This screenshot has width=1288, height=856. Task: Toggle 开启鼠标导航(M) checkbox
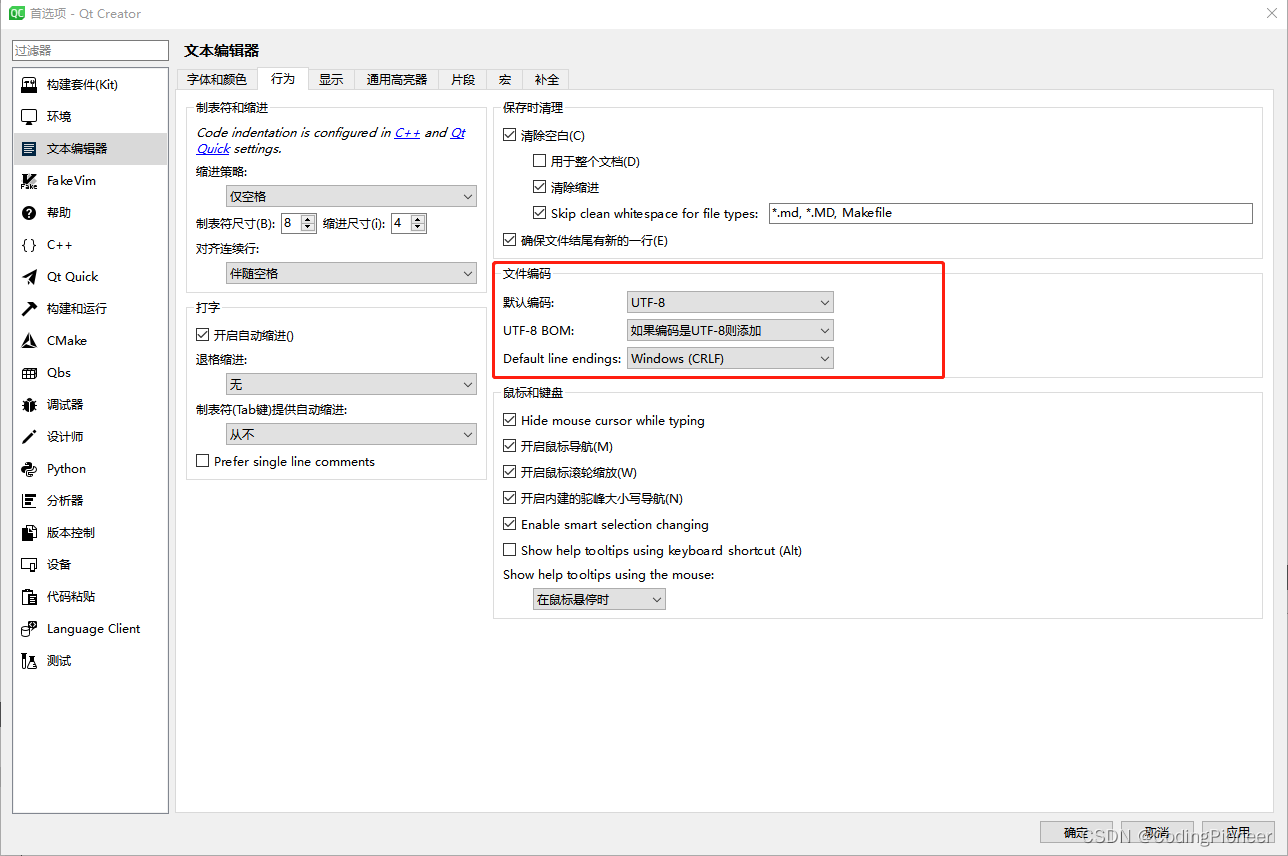[510, 446]
